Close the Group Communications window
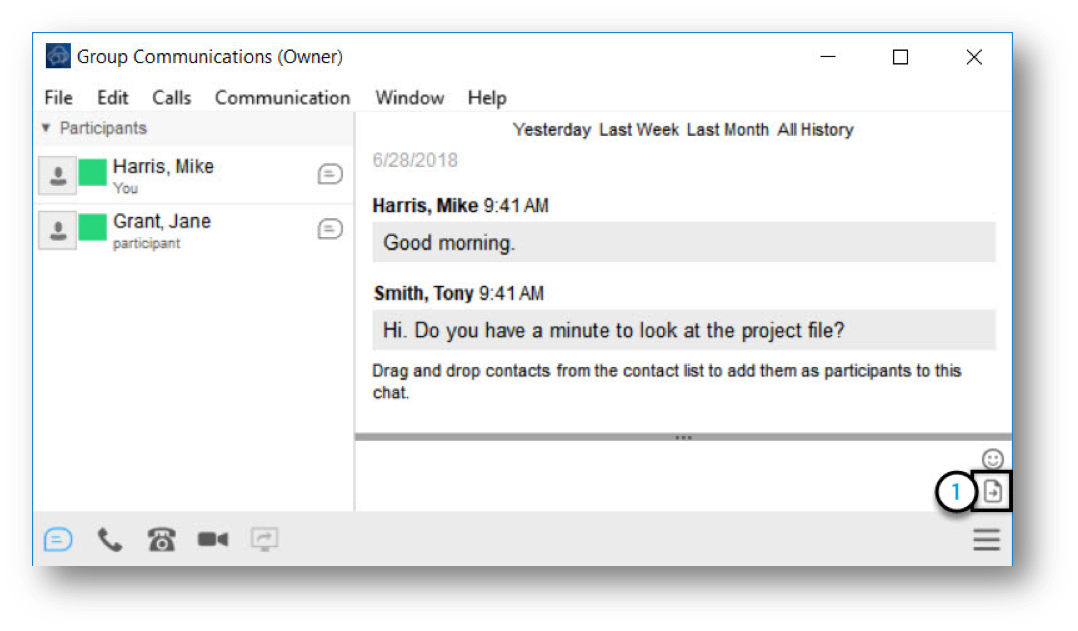 974,56
